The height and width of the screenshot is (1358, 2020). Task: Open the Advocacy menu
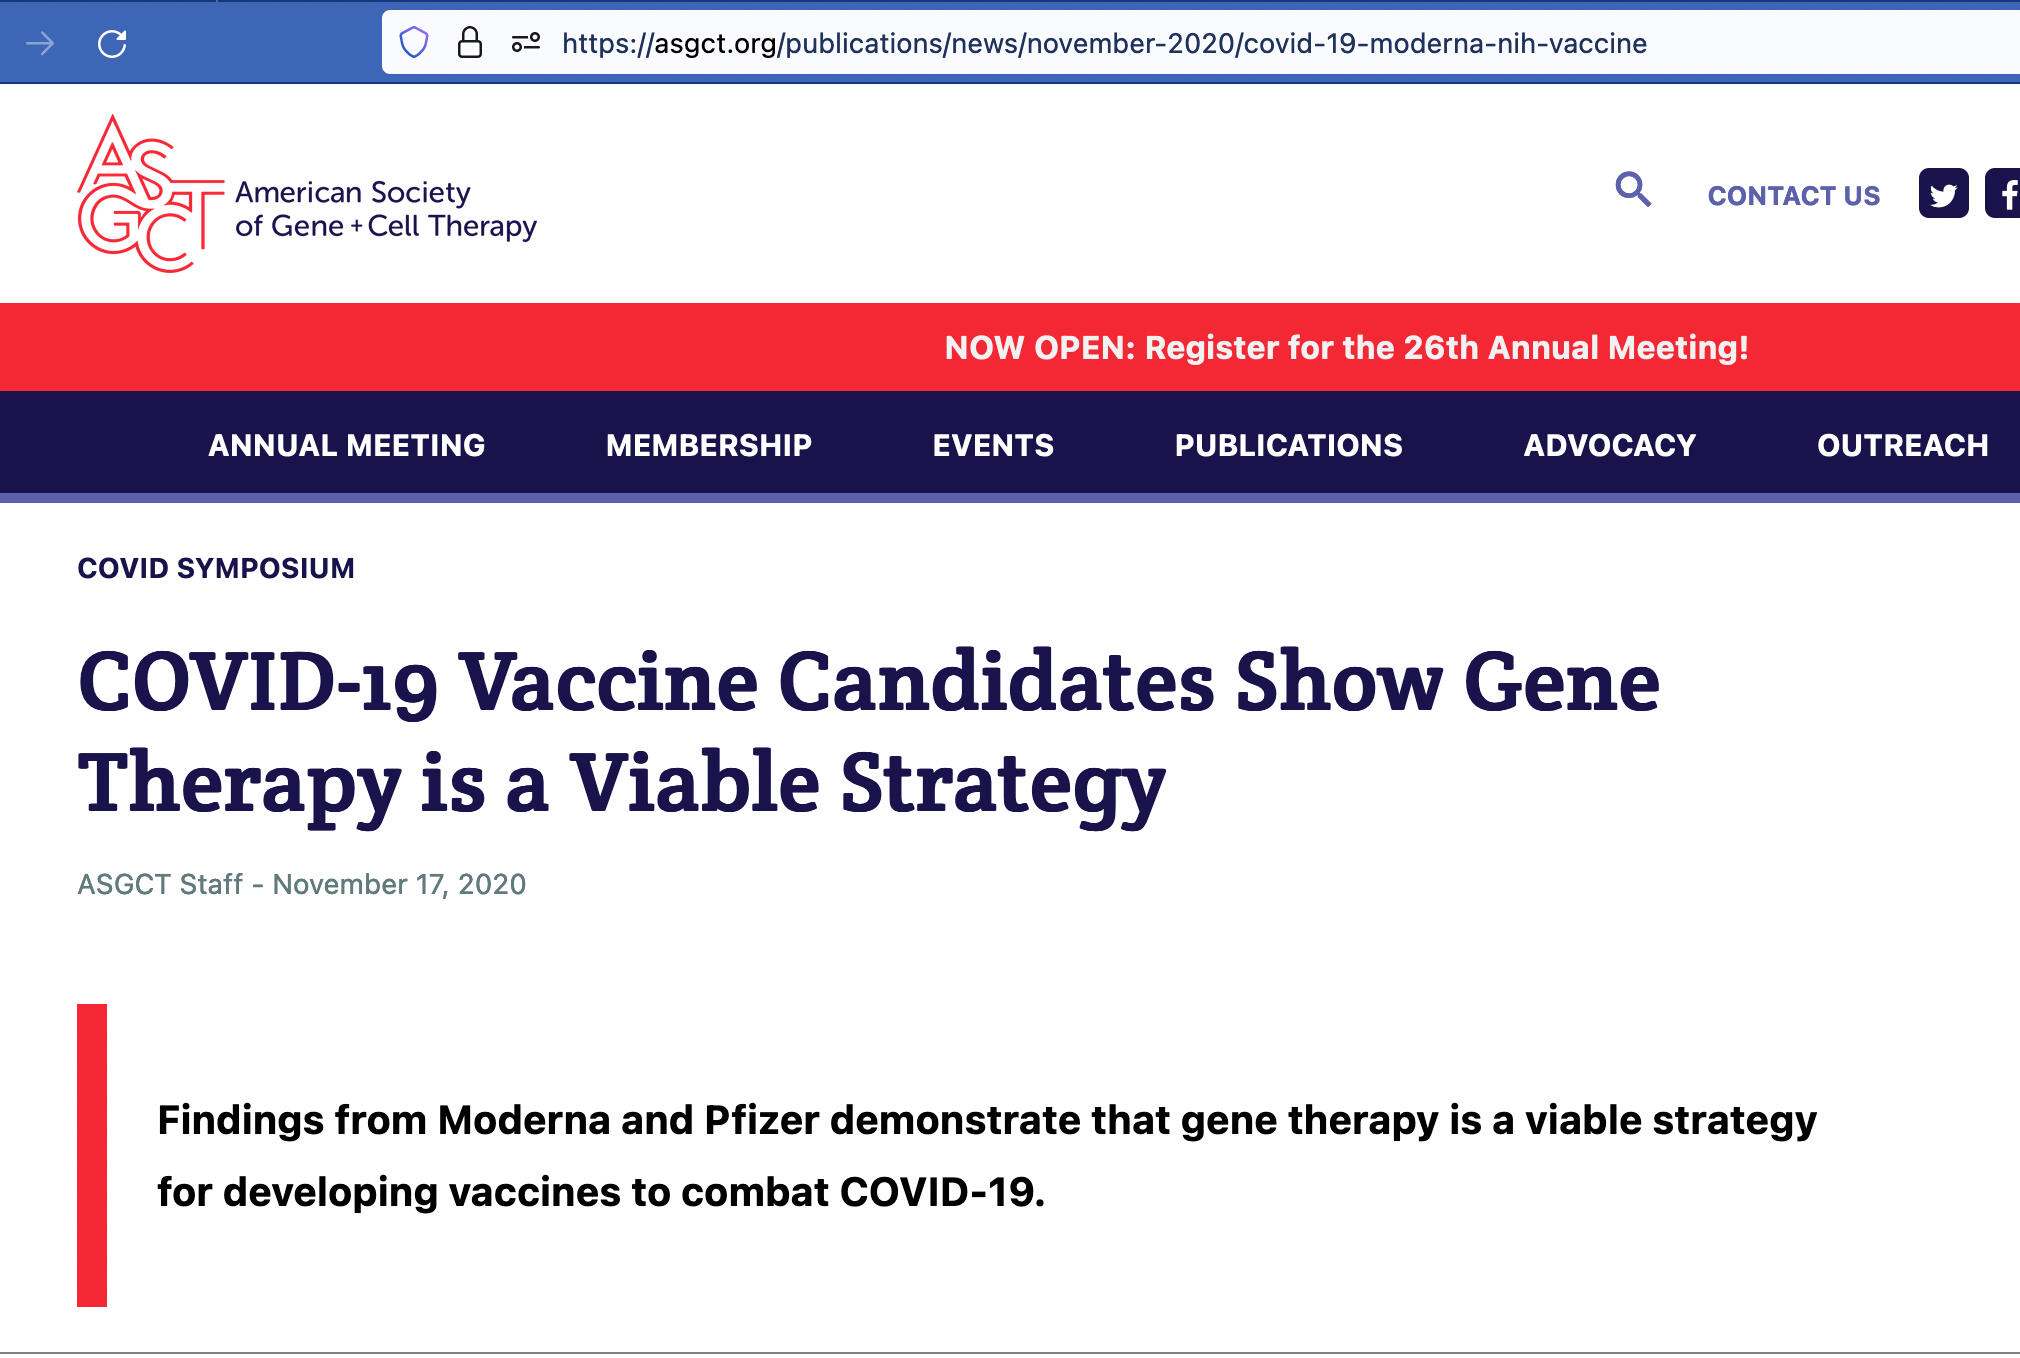tap(1609, 445)
